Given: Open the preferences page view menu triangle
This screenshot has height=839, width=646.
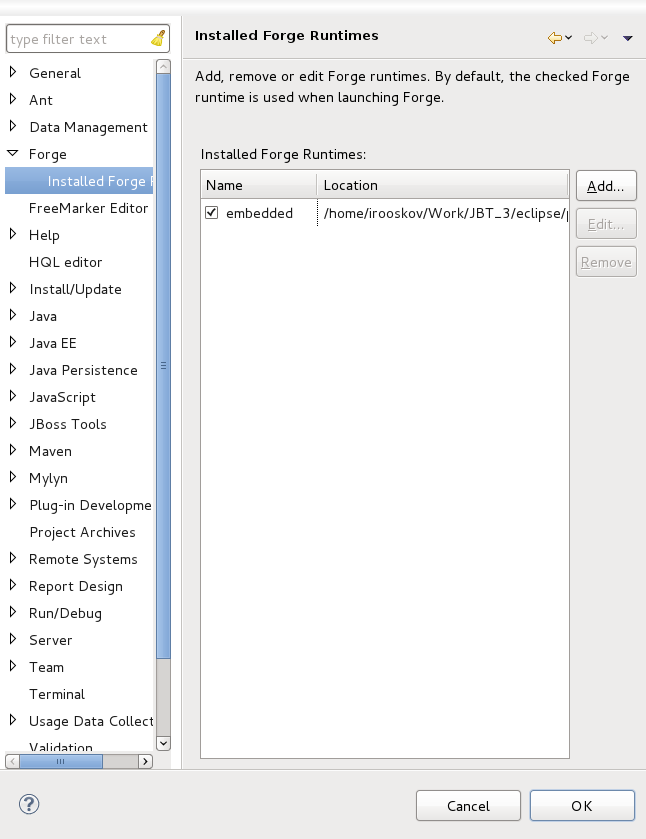Looking at the screenshot, I should tap(628, 38).
